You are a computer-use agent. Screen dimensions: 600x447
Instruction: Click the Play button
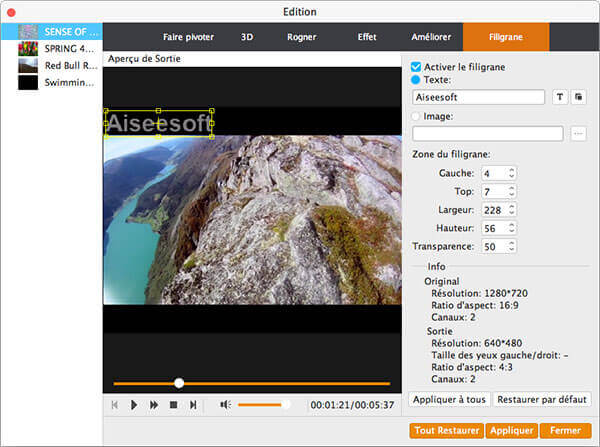tap(134, 405)
